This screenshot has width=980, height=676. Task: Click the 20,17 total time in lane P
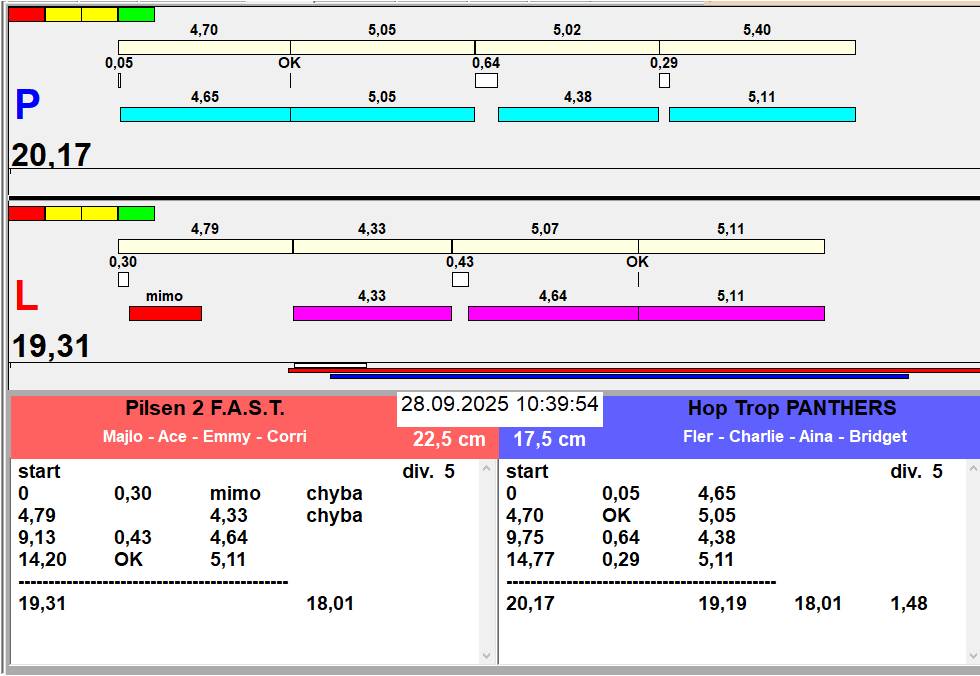point(51,154)
